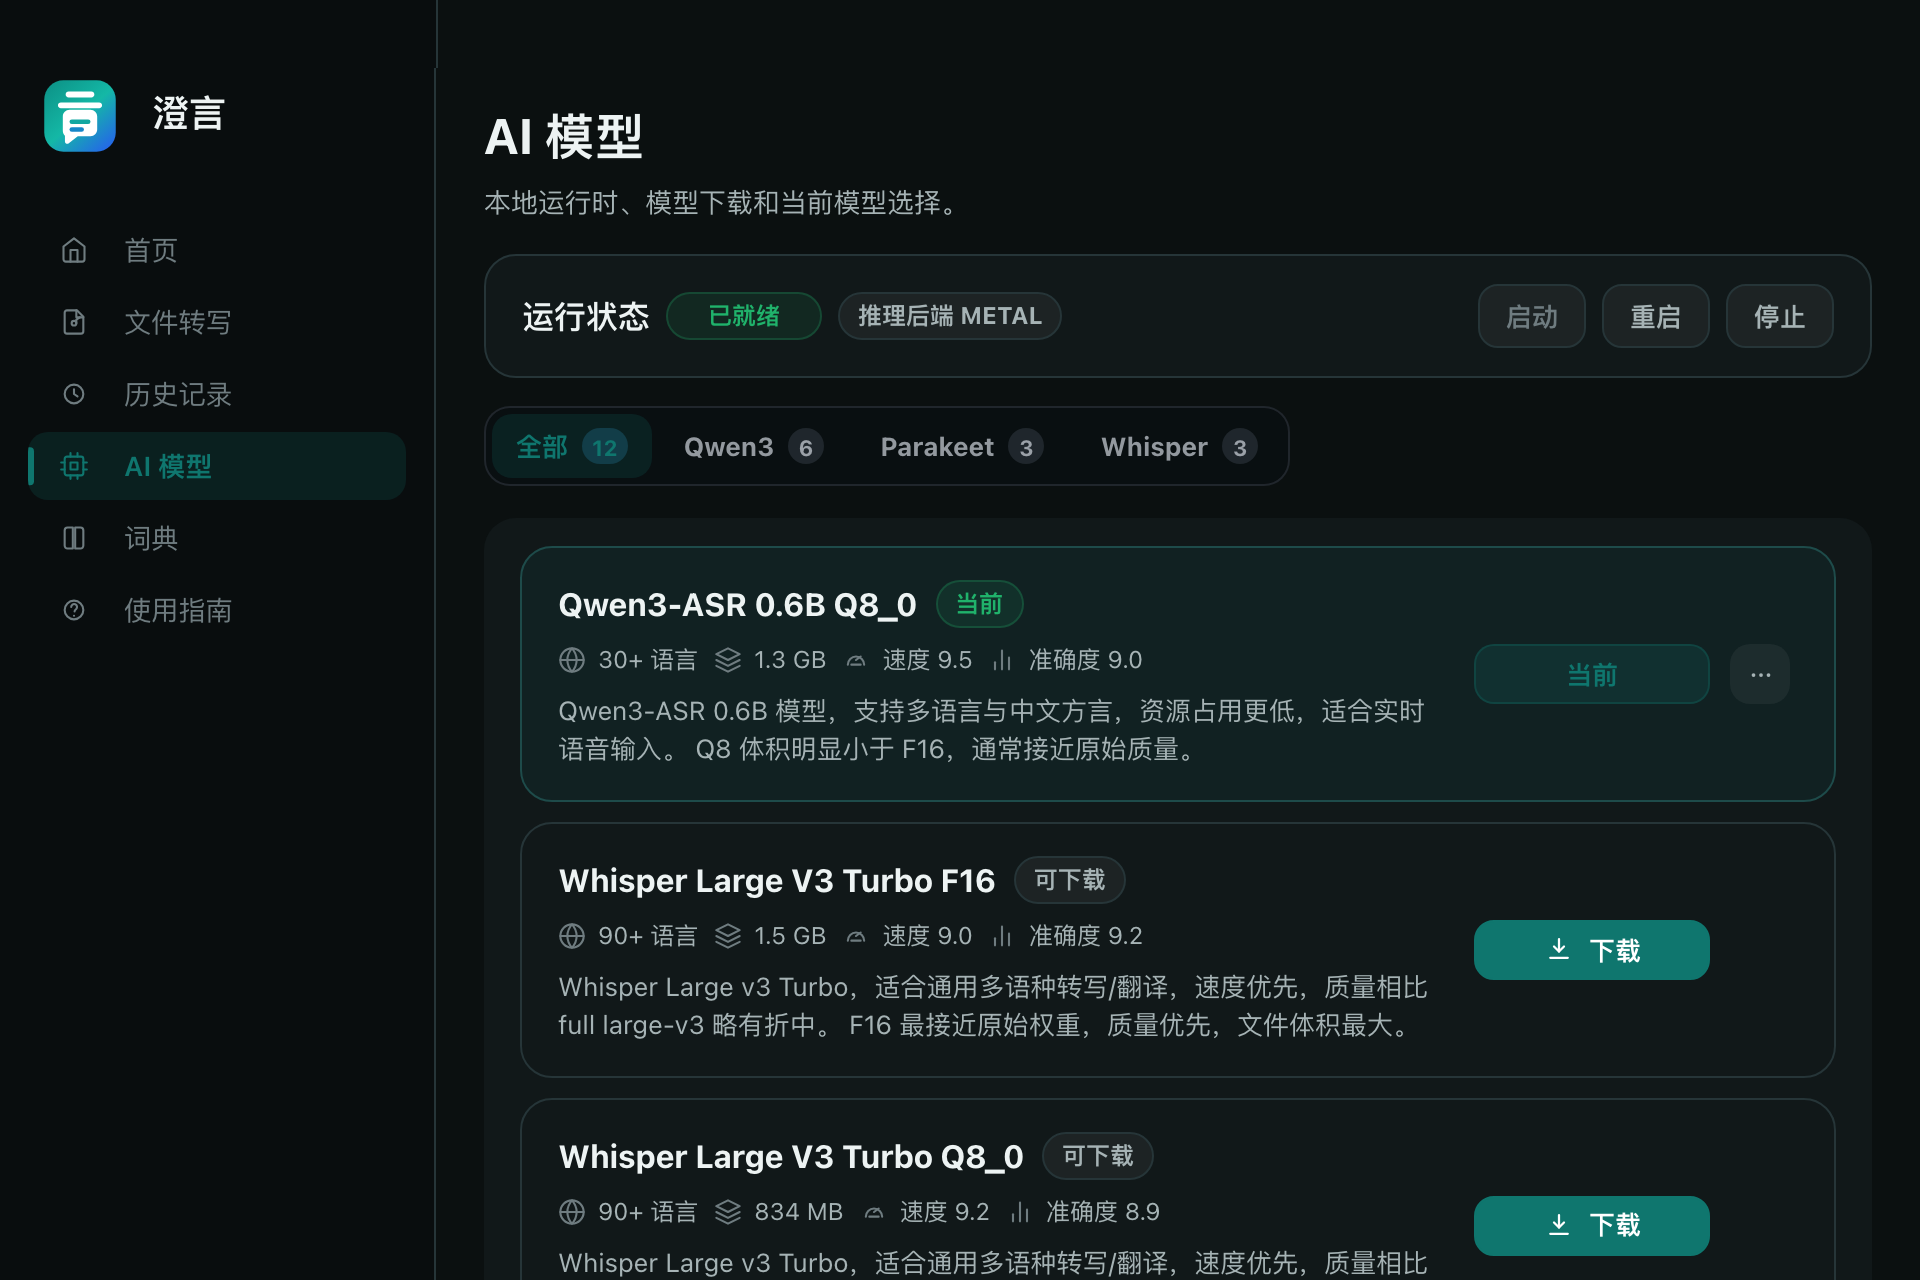Click the help icon beside 使用指南
The image size is (1920, 1280).
74,610
